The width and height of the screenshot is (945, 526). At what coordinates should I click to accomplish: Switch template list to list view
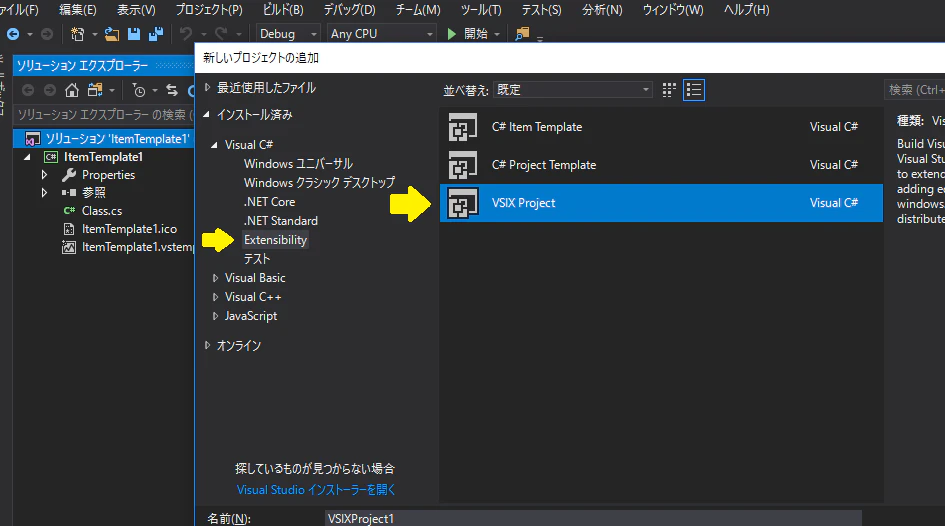[694, 90]
